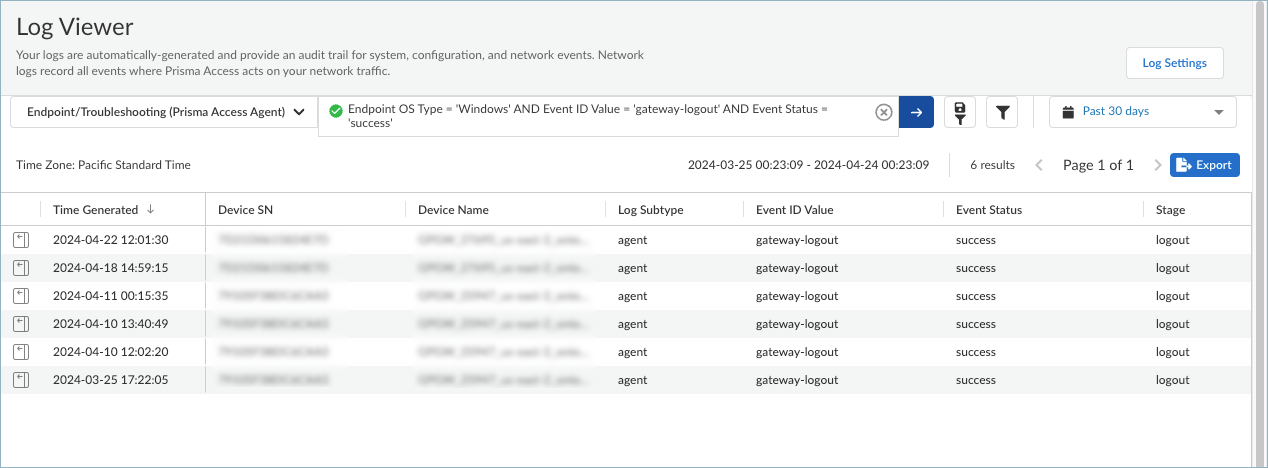Open the filter funnel icon

pyautogui.click(x=1002, y=112)
